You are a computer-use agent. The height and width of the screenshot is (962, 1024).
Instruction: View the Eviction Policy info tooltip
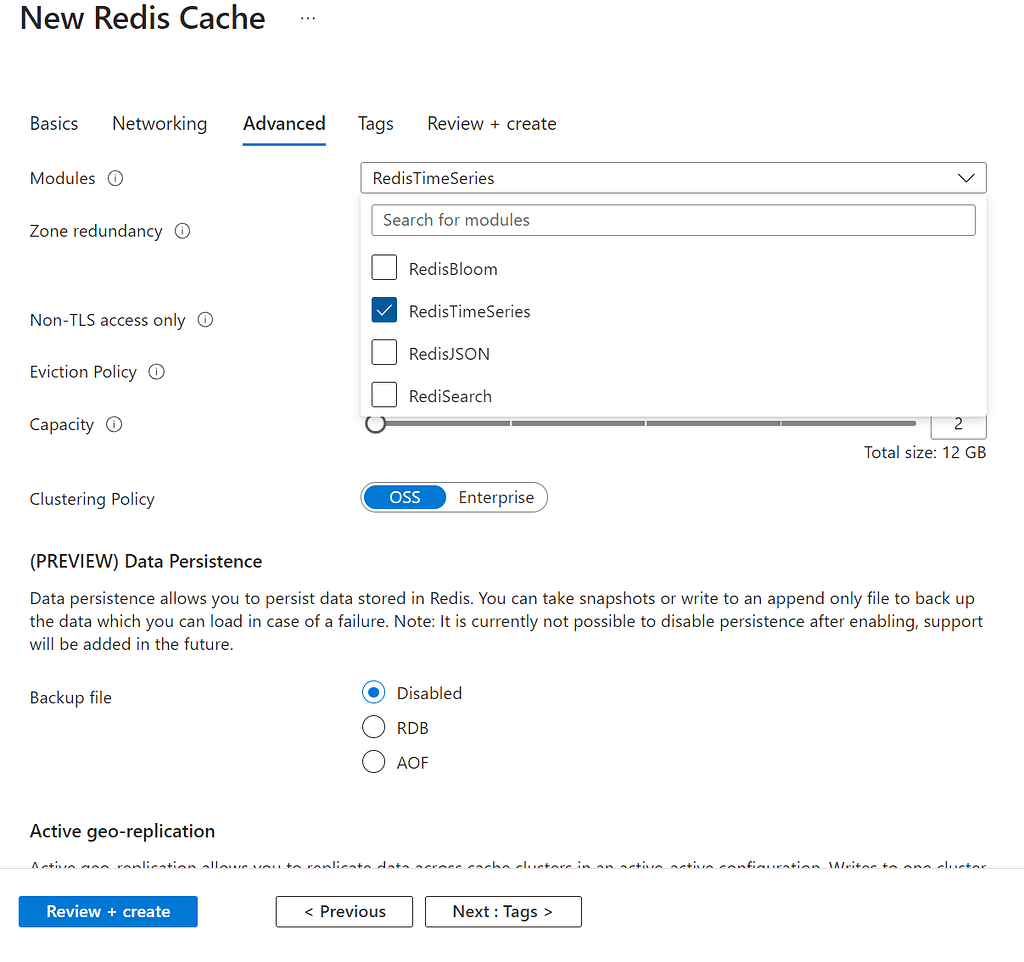tap(156, 371)
